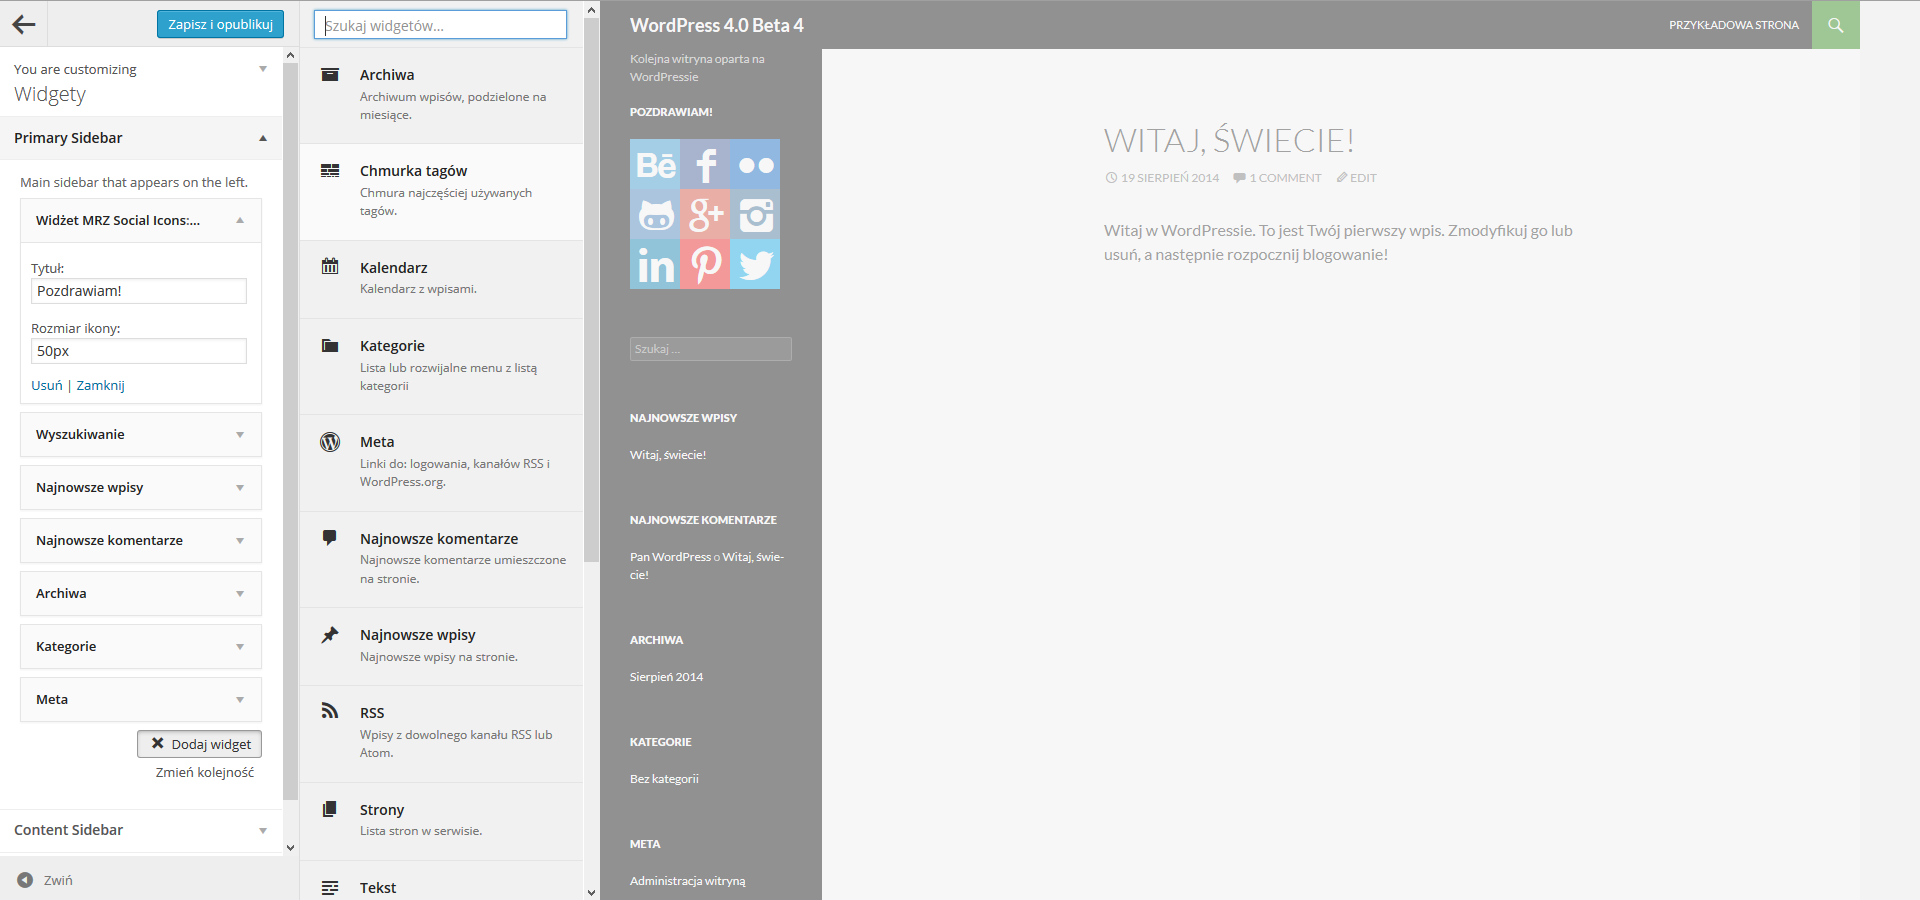Click Bez kategorii category link
This screenshot has width=1920, height=900.
pyautogui.click(x=664, y=779)
